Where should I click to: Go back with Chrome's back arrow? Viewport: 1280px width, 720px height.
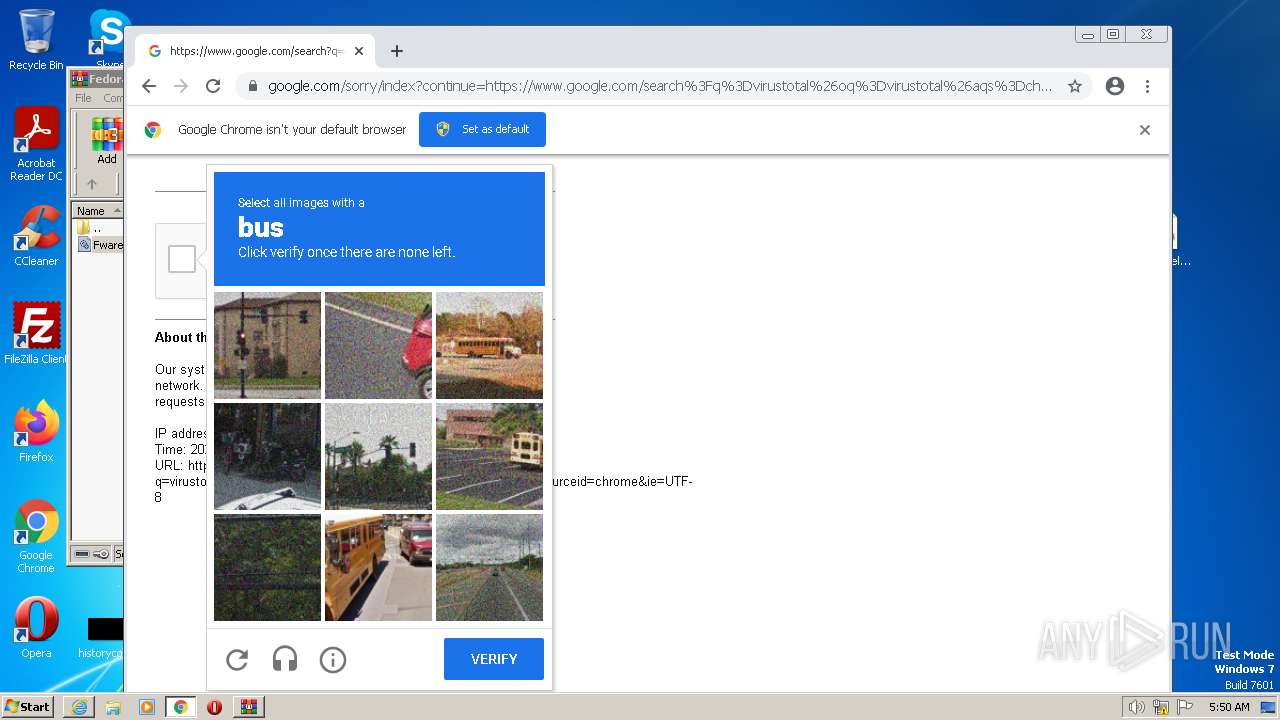click(x=149, y=86)
